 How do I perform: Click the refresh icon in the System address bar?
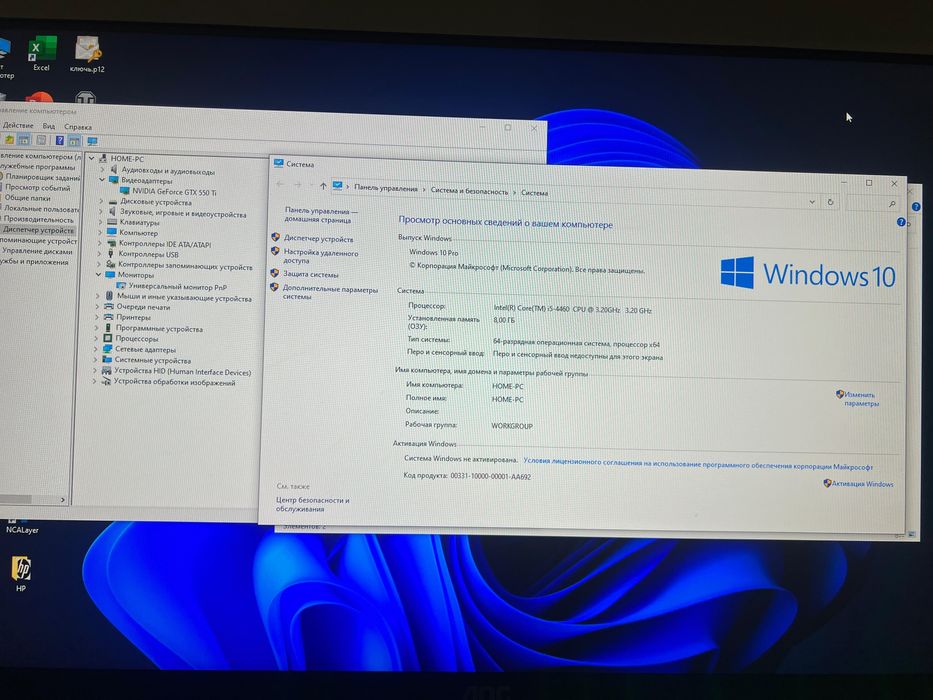click(x=830, y=202)
